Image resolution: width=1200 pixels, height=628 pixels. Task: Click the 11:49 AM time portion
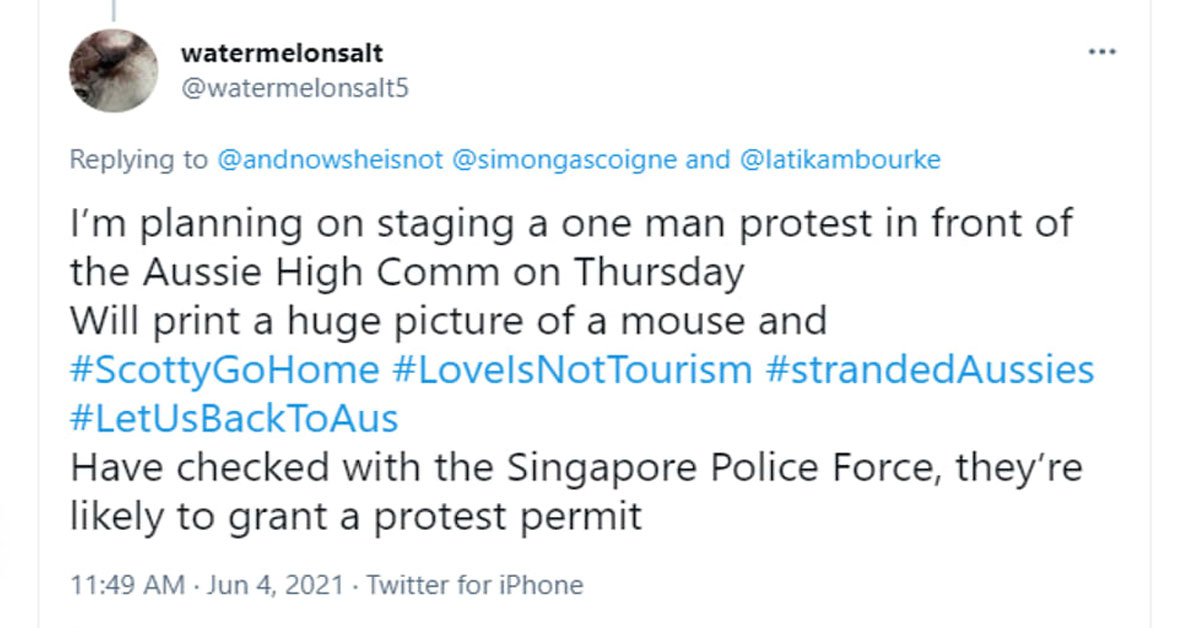127,584
